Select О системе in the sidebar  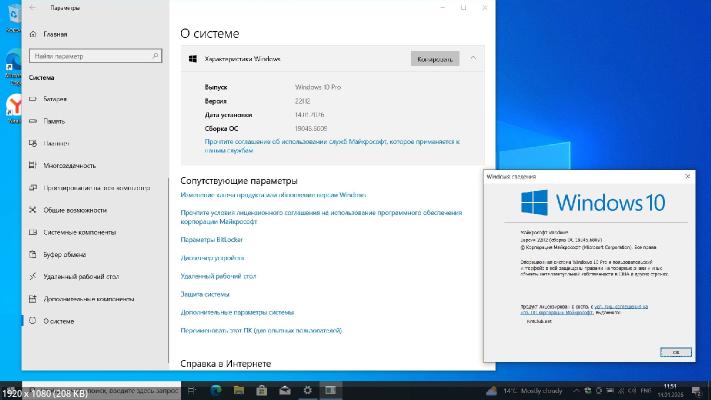(58, 321)
